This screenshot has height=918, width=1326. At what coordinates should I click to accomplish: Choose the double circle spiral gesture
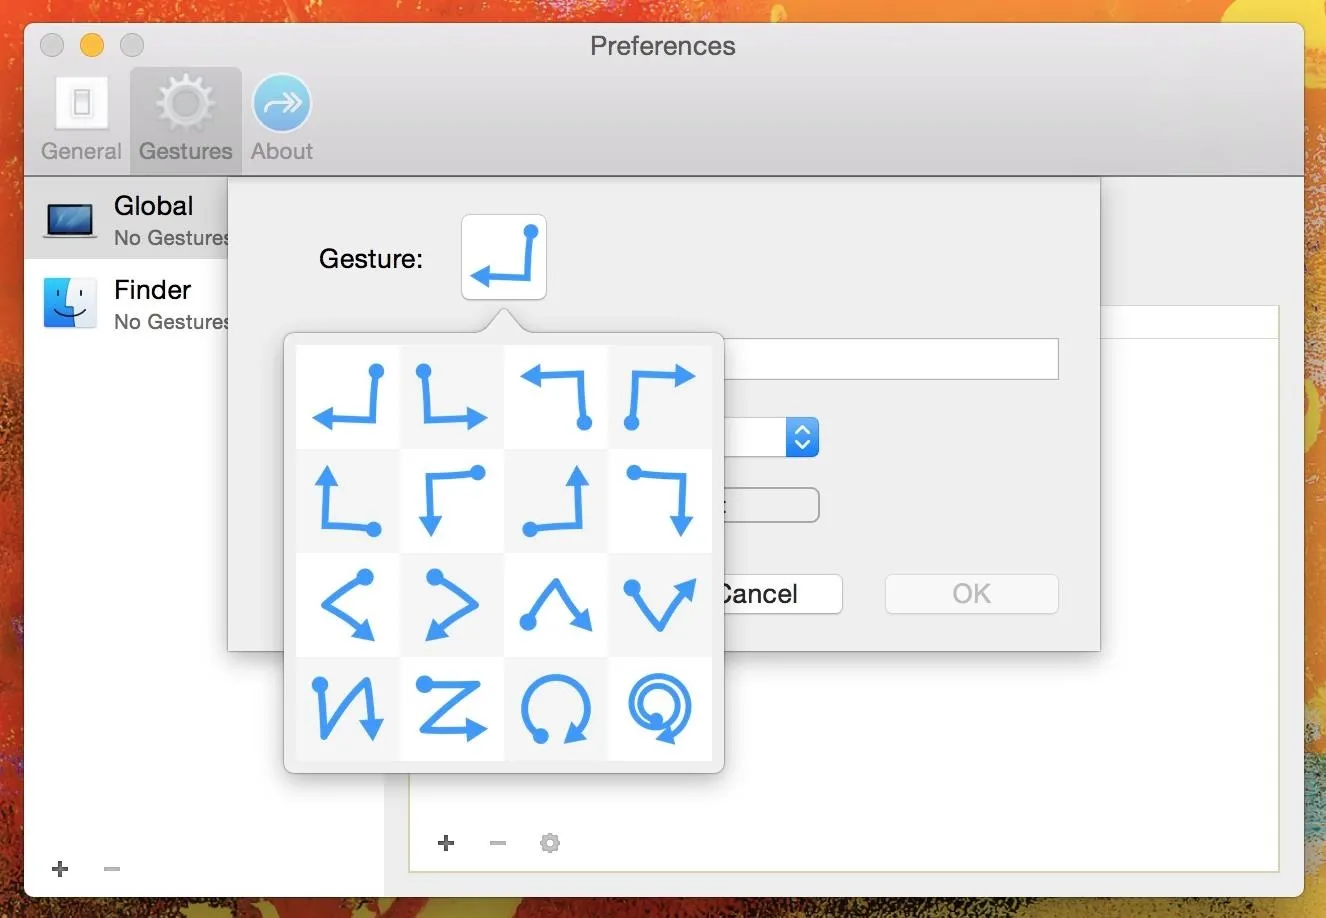tap(660, 709)
